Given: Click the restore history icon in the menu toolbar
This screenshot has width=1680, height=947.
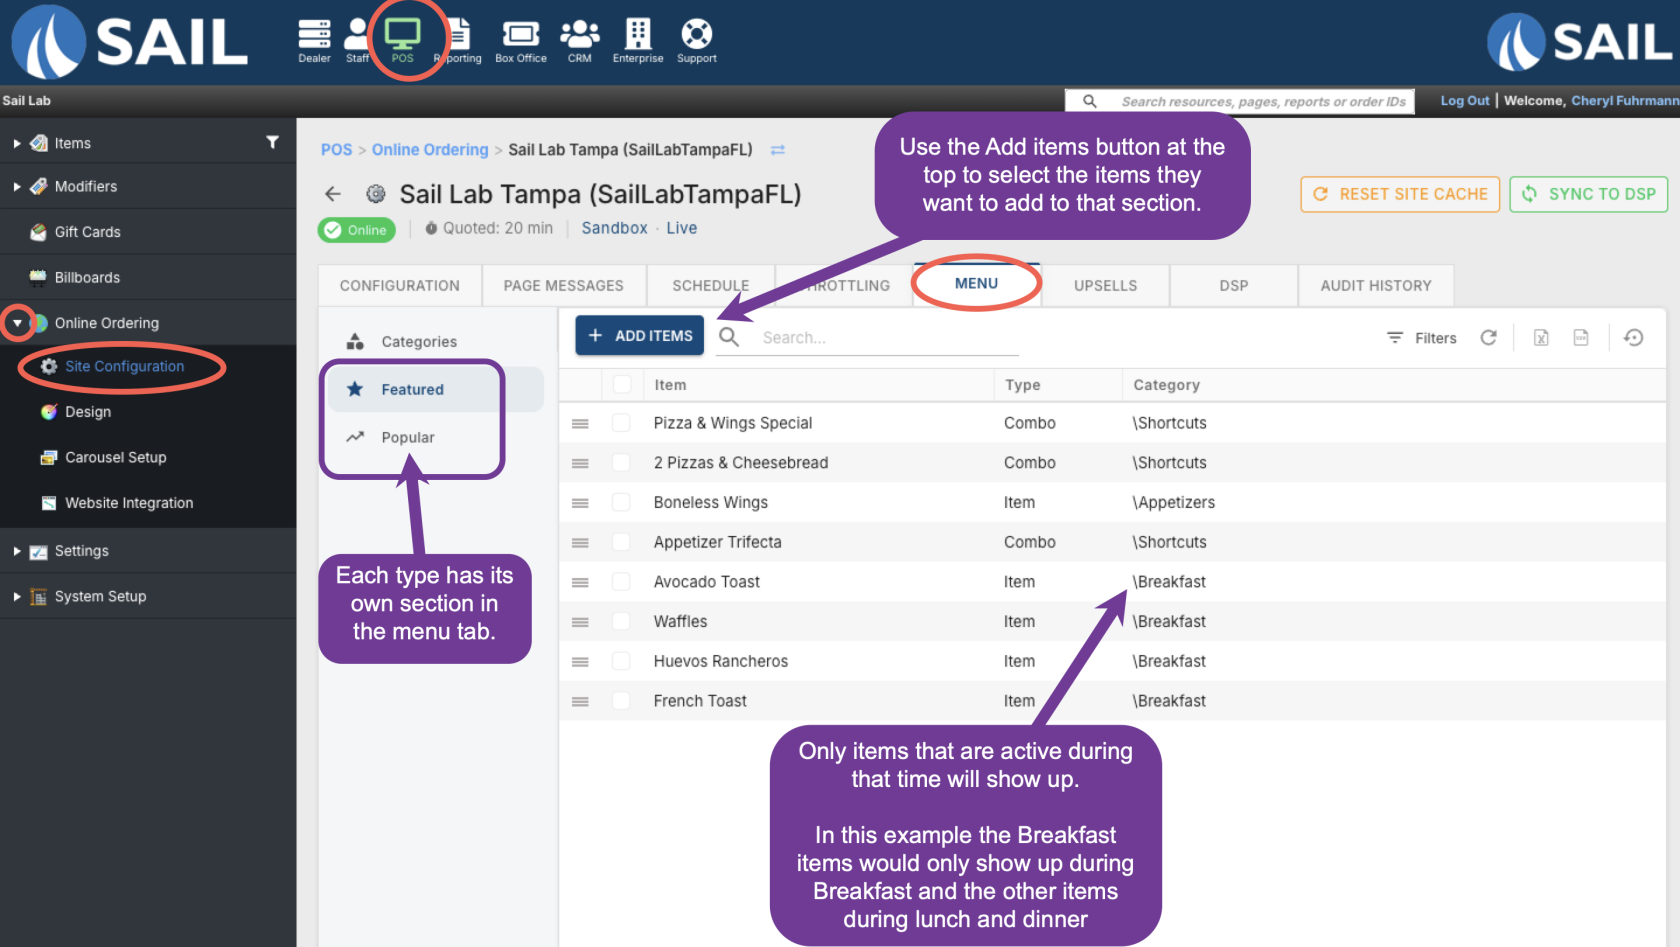Looking at the screenshot, I should click(1634, 338).
